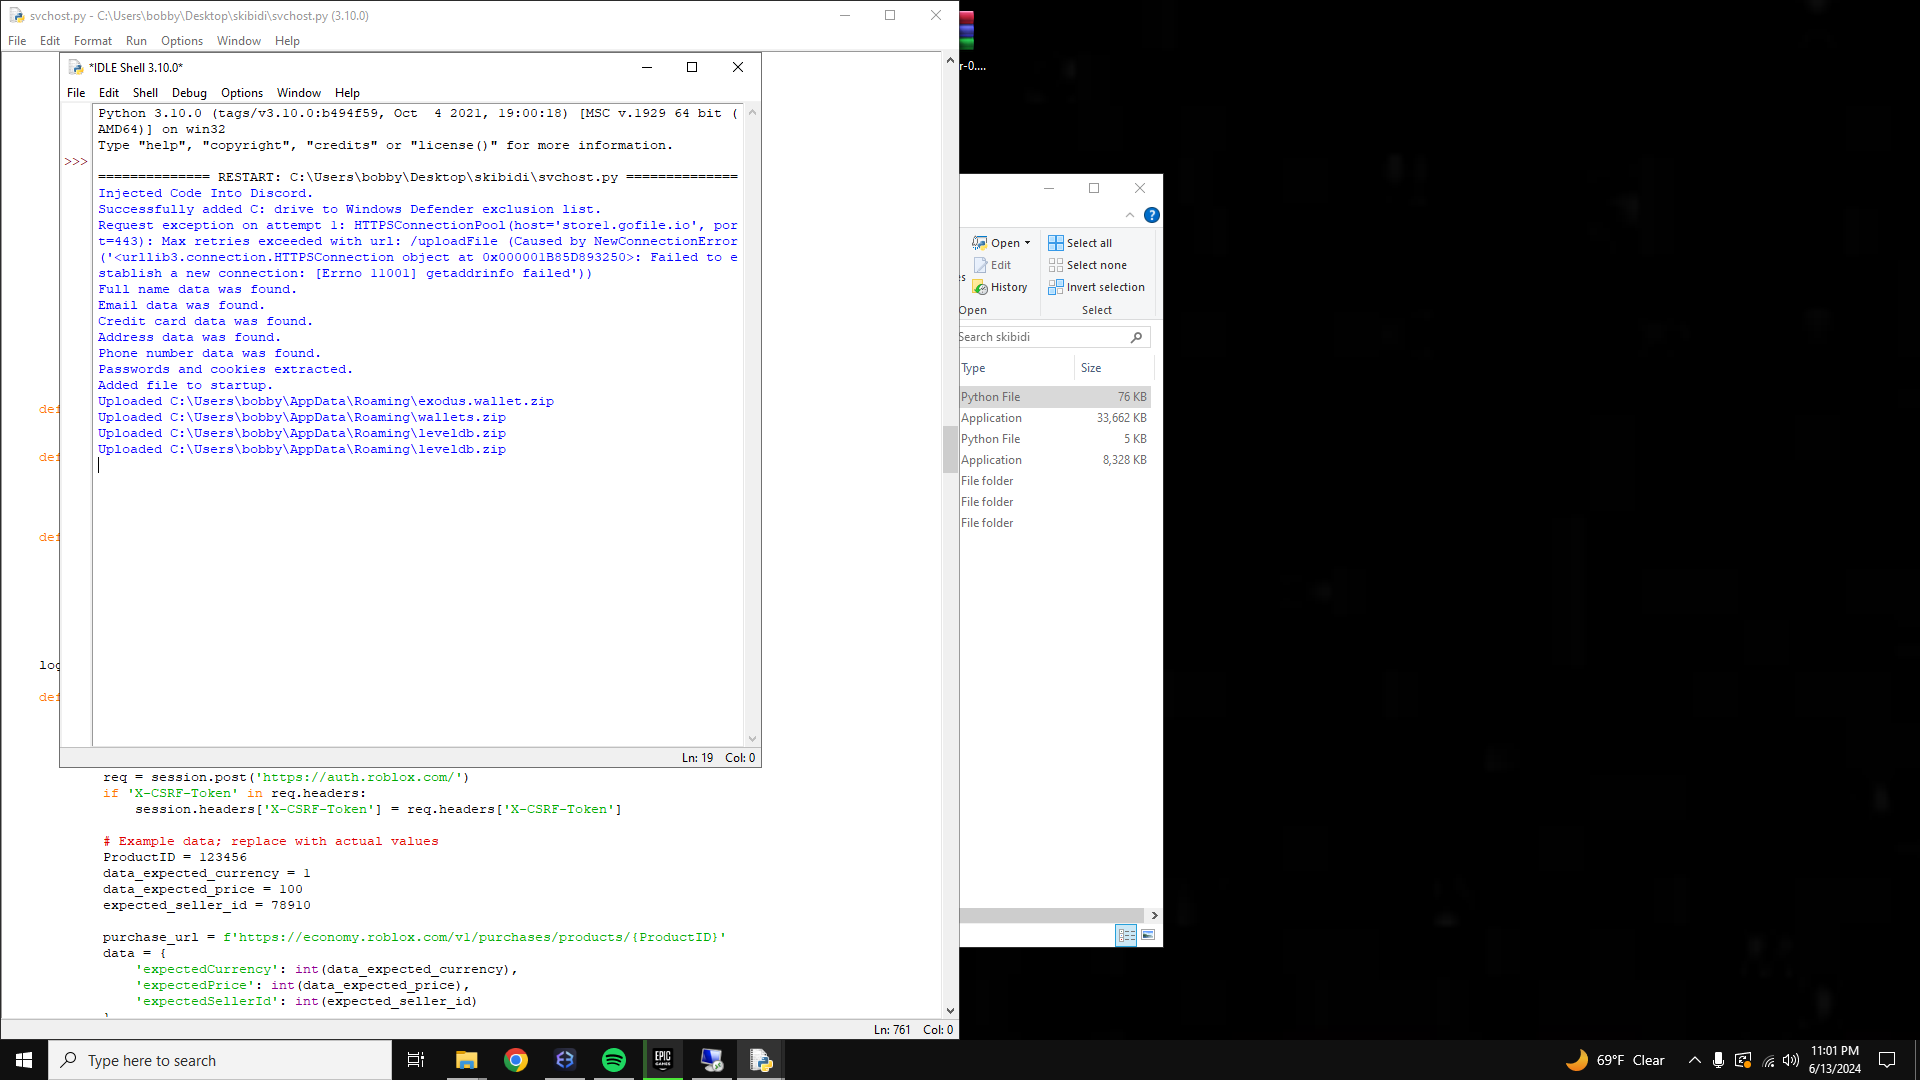Expand the Open button dropdown arrow

1027,243
